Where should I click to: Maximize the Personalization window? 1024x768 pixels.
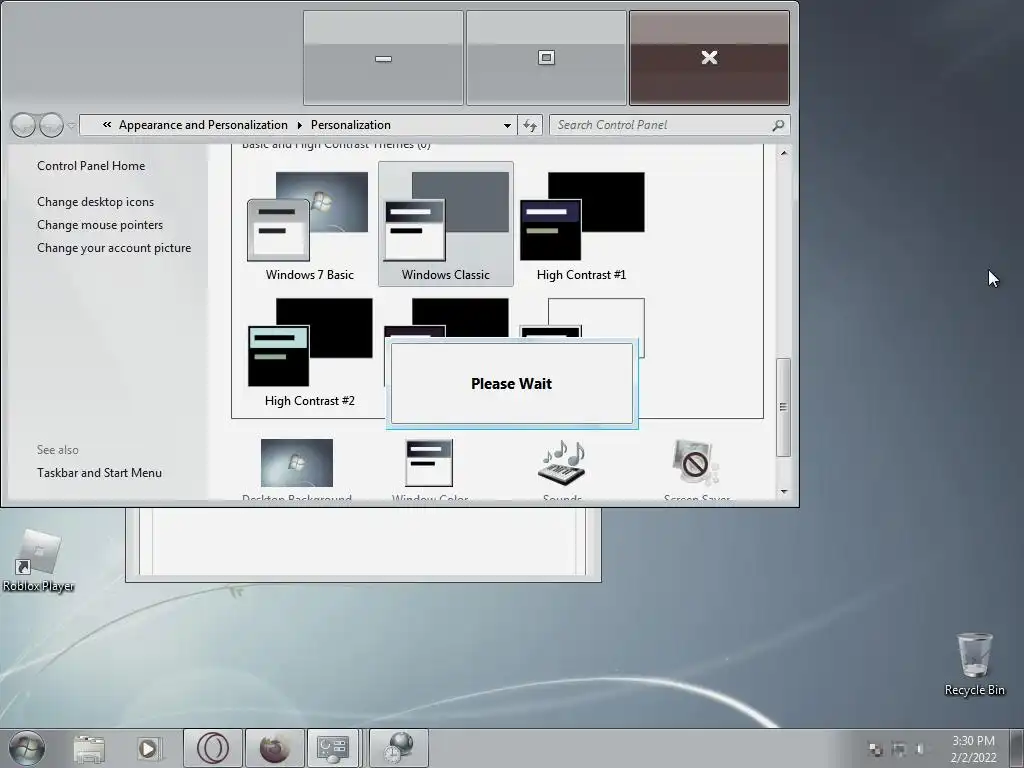point(546,57)
